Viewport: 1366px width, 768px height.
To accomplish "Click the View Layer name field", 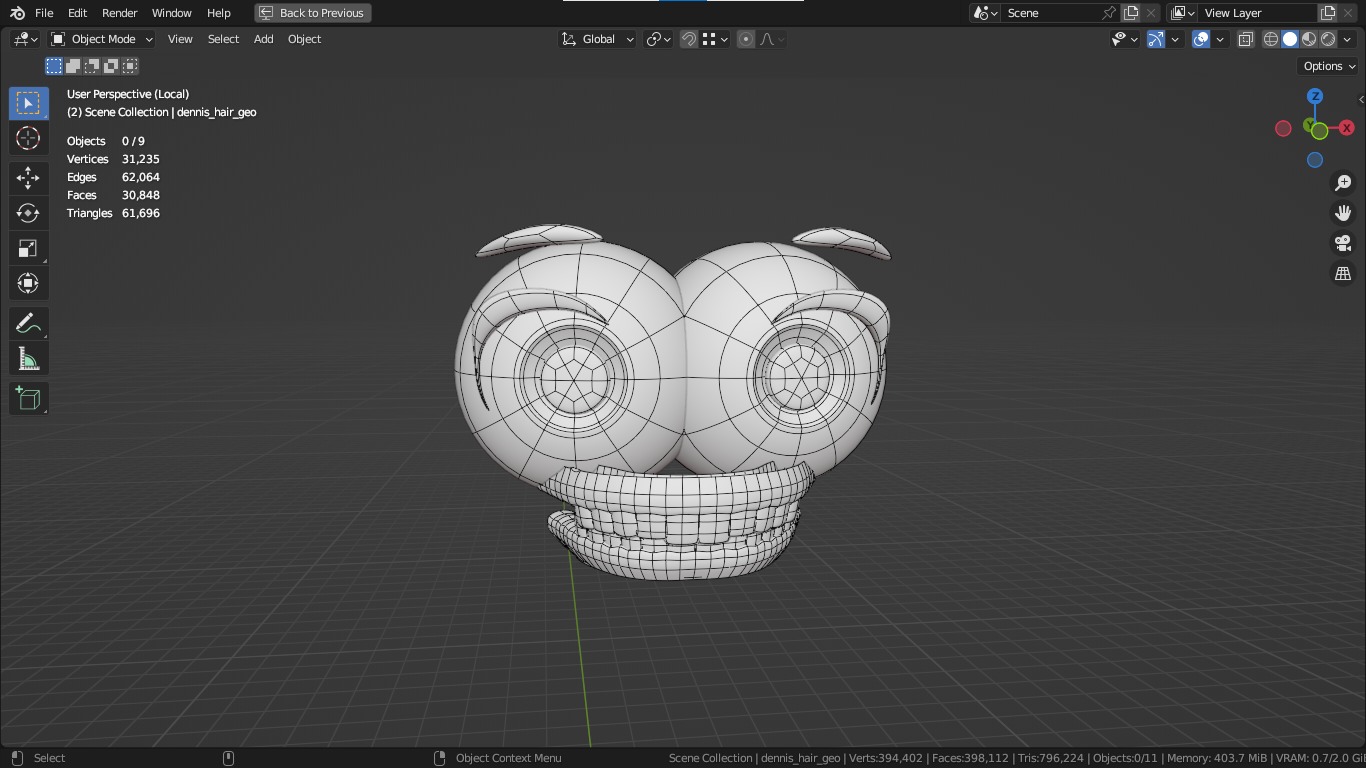I will pyautogui.click(x=1258, y=13).
